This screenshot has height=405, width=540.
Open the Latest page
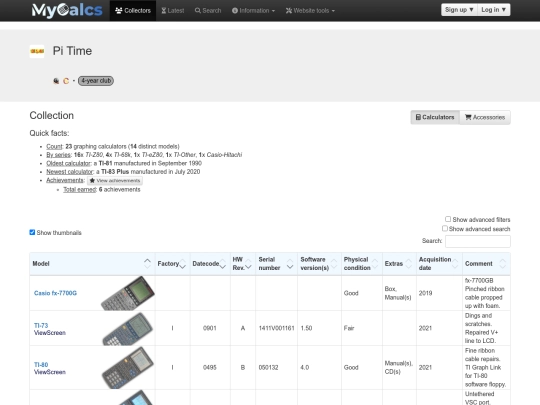pos(173,11)
